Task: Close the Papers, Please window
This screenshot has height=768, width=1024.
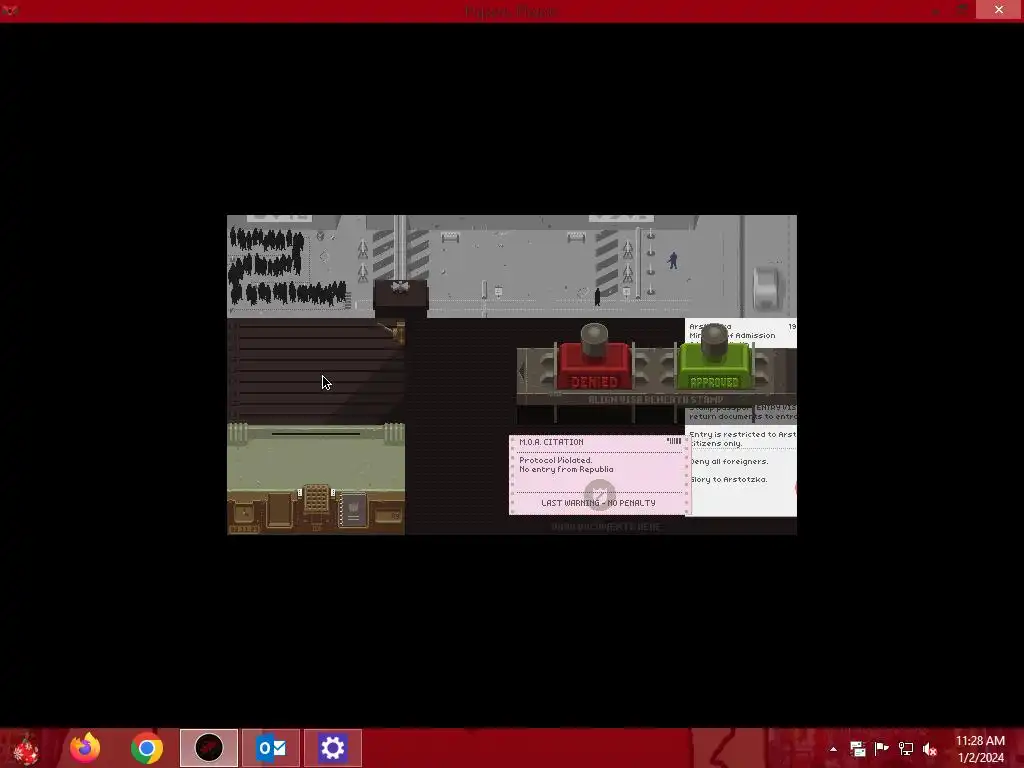Action: 999,10
